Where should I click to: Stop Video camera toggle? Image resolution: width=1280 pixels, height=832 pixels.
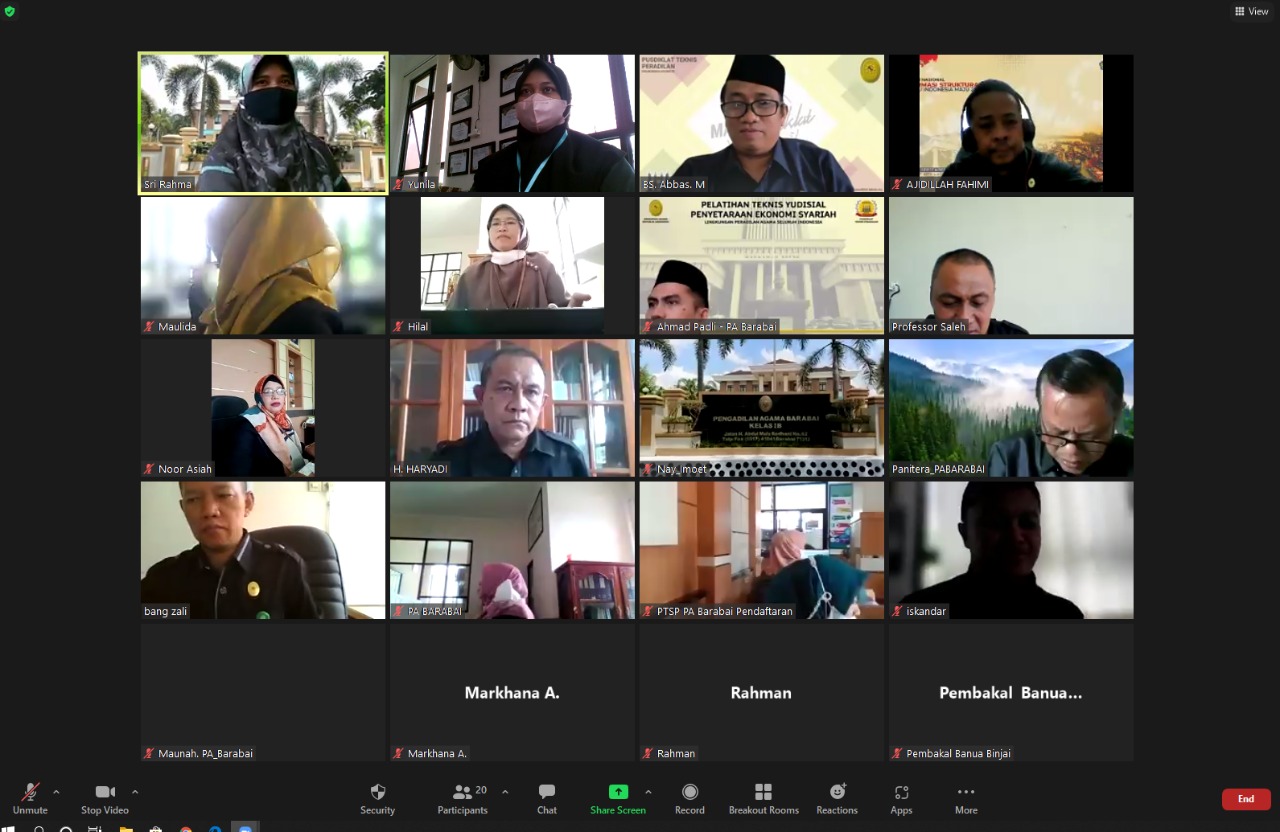pyautogui.click(x=104, y=797)
